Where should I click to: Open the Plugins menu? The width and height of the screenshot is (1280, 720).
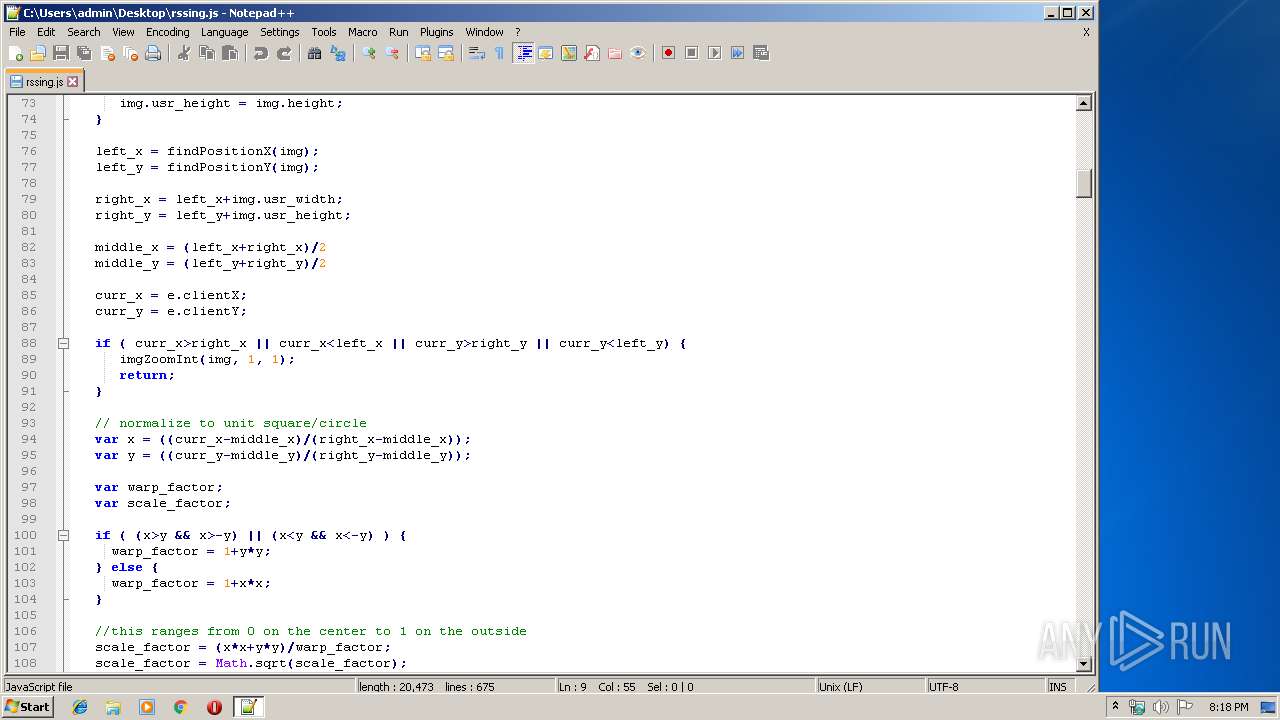pyautogui.click(x=436, y=32)
